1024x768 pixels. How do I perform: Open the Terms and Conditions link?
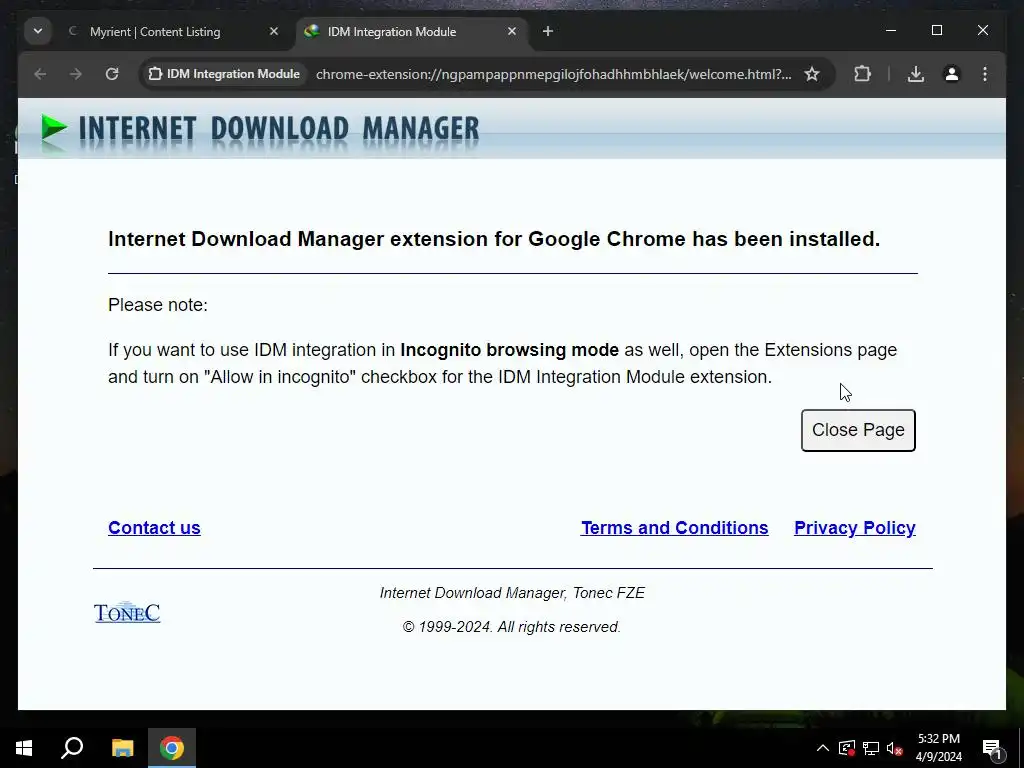pos(675,528)
